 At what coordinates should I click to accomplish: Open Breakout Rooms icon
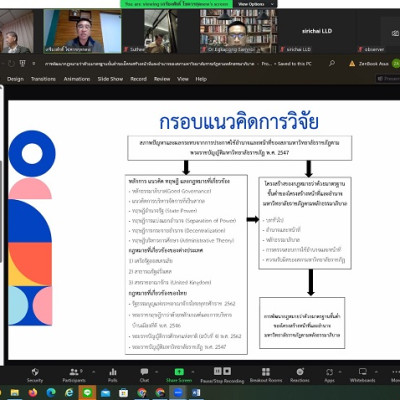pos(266,372)
